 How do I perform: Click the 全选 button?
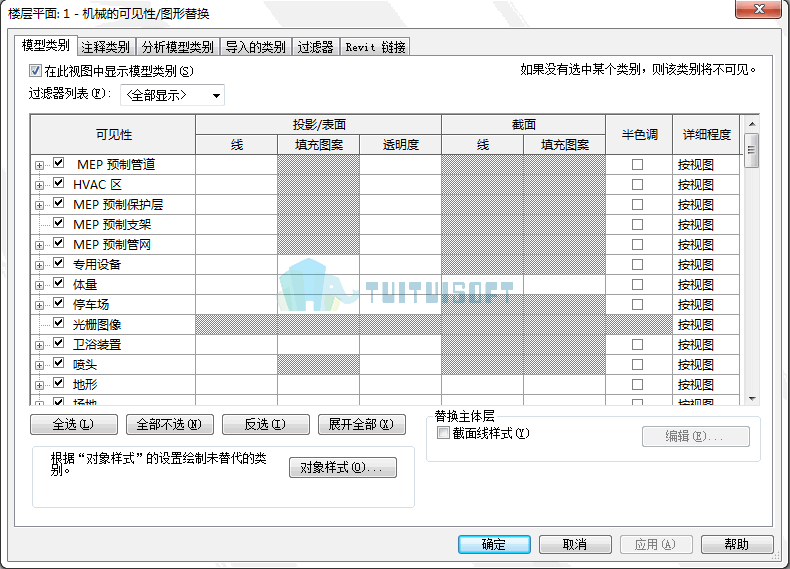pos(74,424)
